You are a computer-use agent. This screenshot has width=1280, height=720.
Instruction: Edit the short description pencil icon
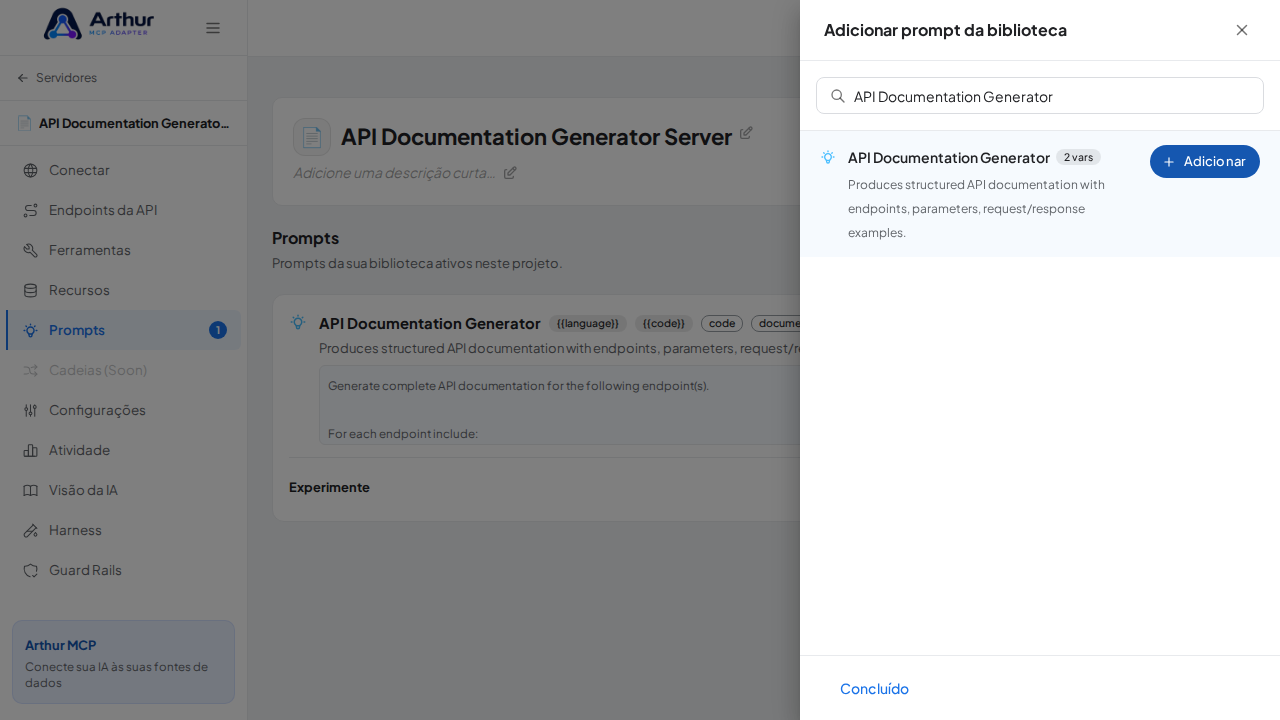(510, 172)
